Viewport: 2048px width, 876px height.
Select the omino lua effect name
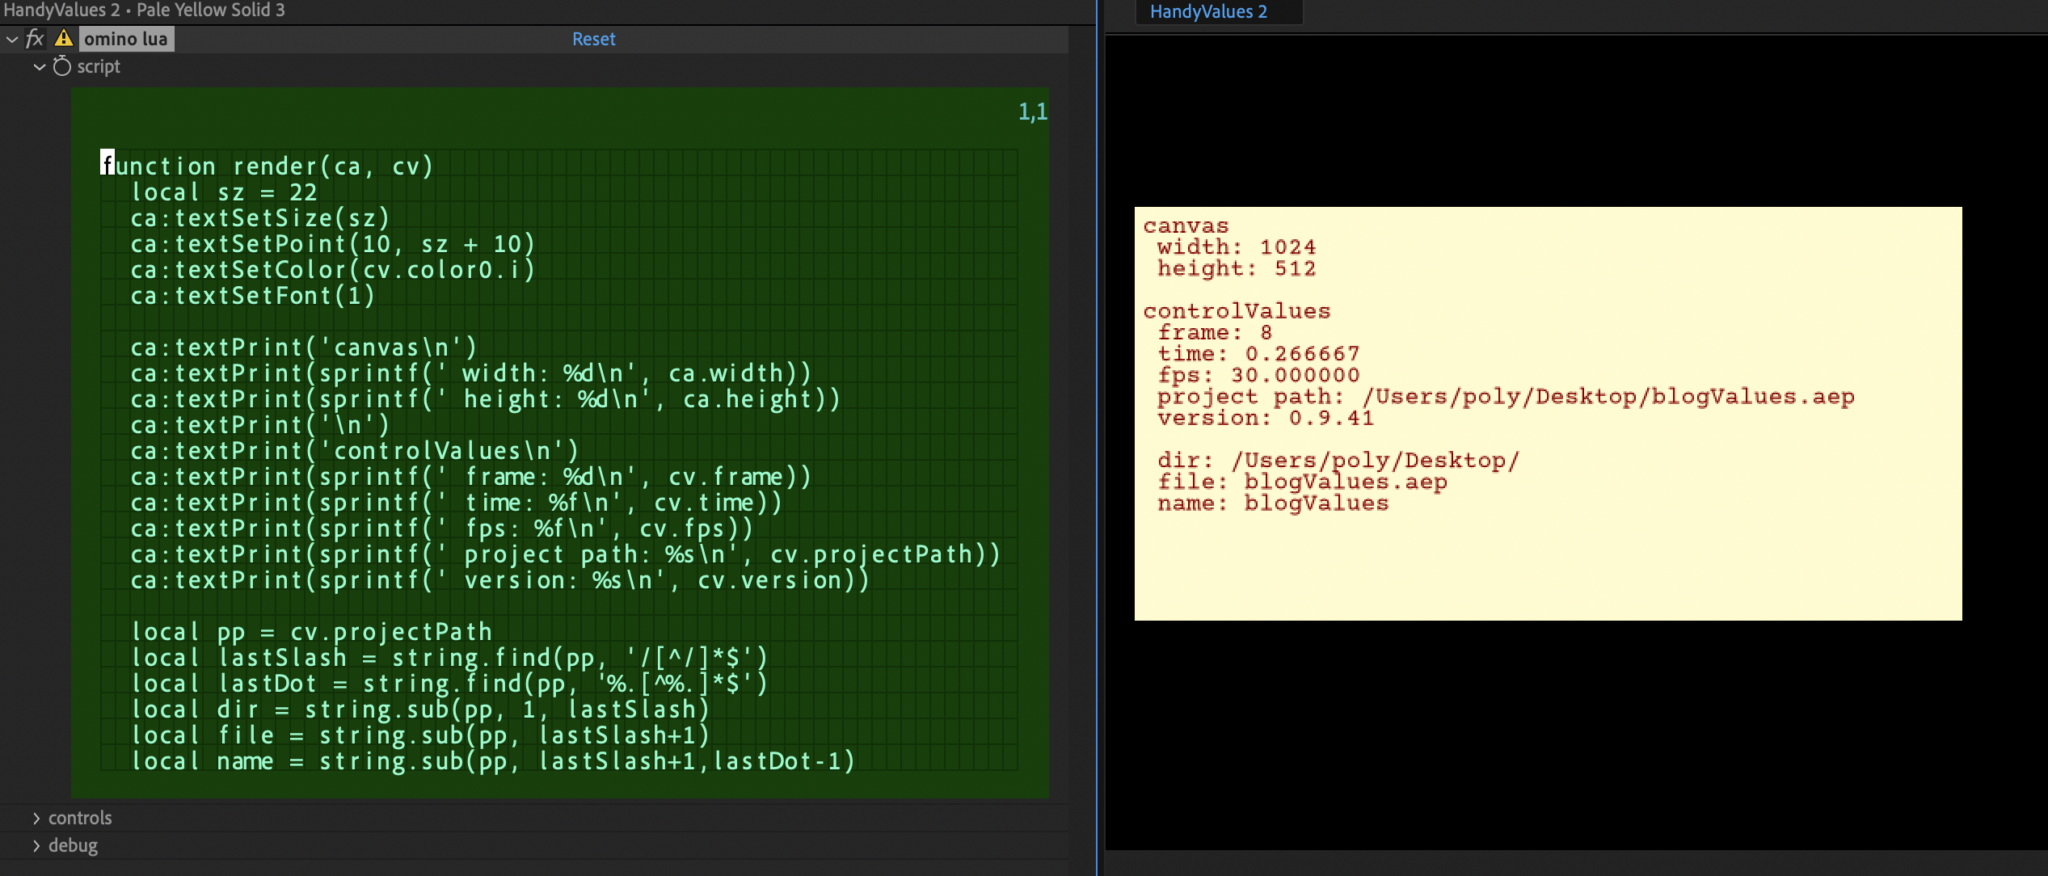[126, 39]
